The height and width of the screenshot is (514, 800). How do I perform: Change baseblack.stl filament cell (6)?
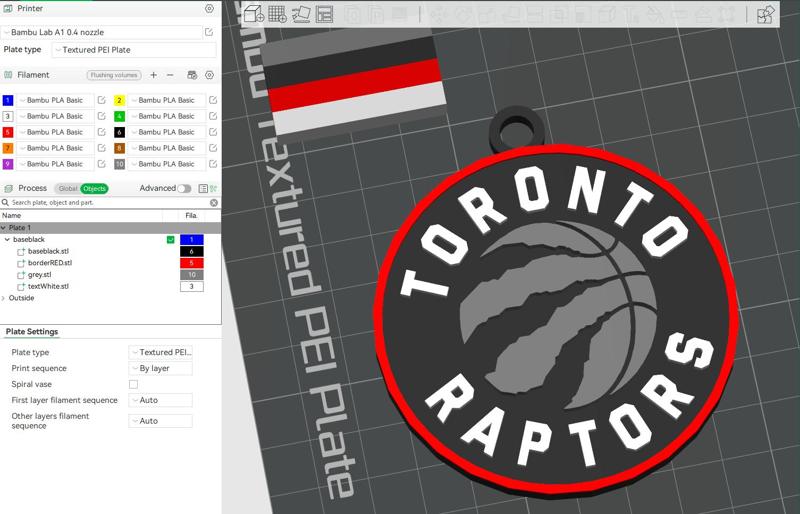(192, 251)
